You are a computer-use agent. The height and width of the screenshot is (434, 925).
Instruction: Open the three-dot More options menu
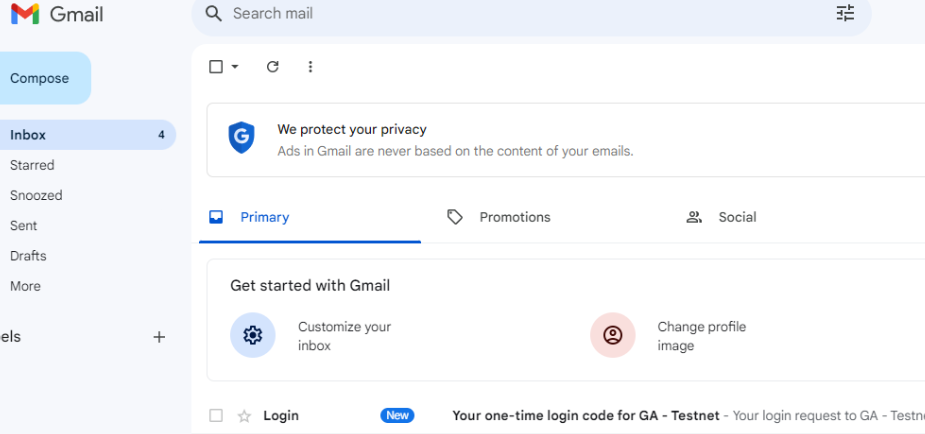click(x=310, y=67)
